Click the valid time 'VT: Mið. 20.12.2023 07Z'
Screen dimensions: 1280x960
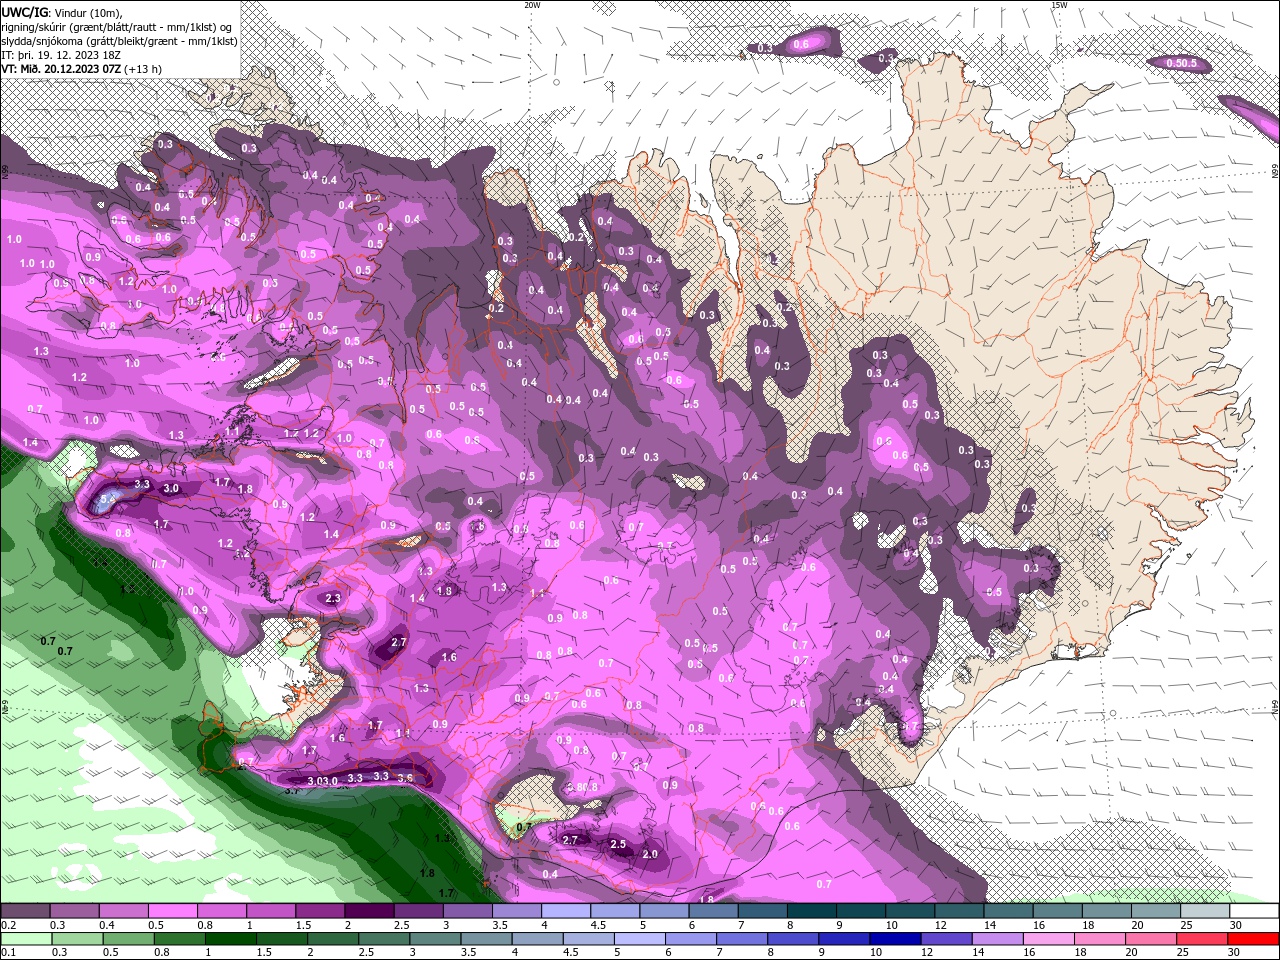(x=61, y=69)
